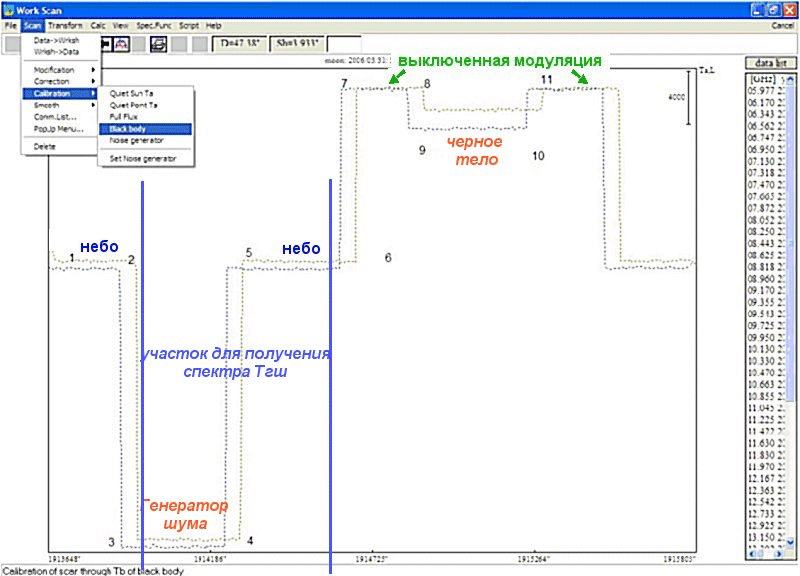Select the 11.225 row in data list

[x=766, y=419]
